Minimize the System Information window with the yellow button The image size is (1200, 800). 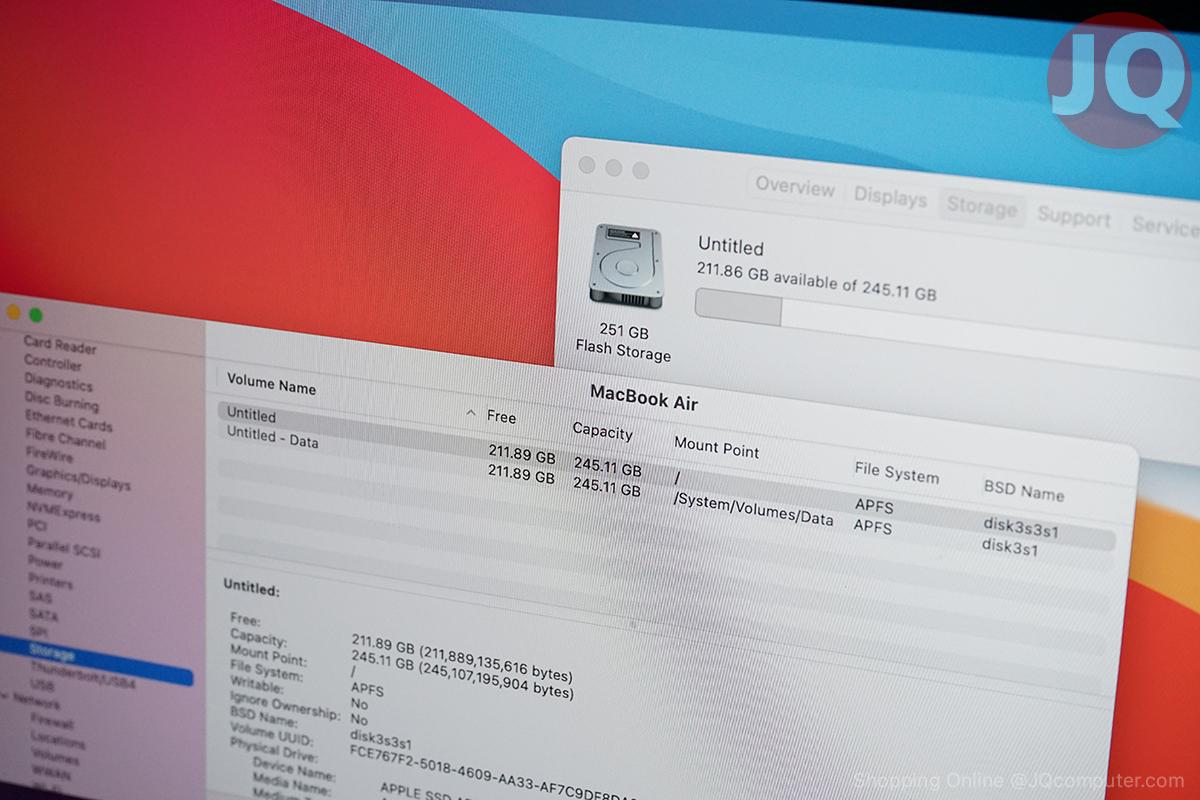click(13, 312)
